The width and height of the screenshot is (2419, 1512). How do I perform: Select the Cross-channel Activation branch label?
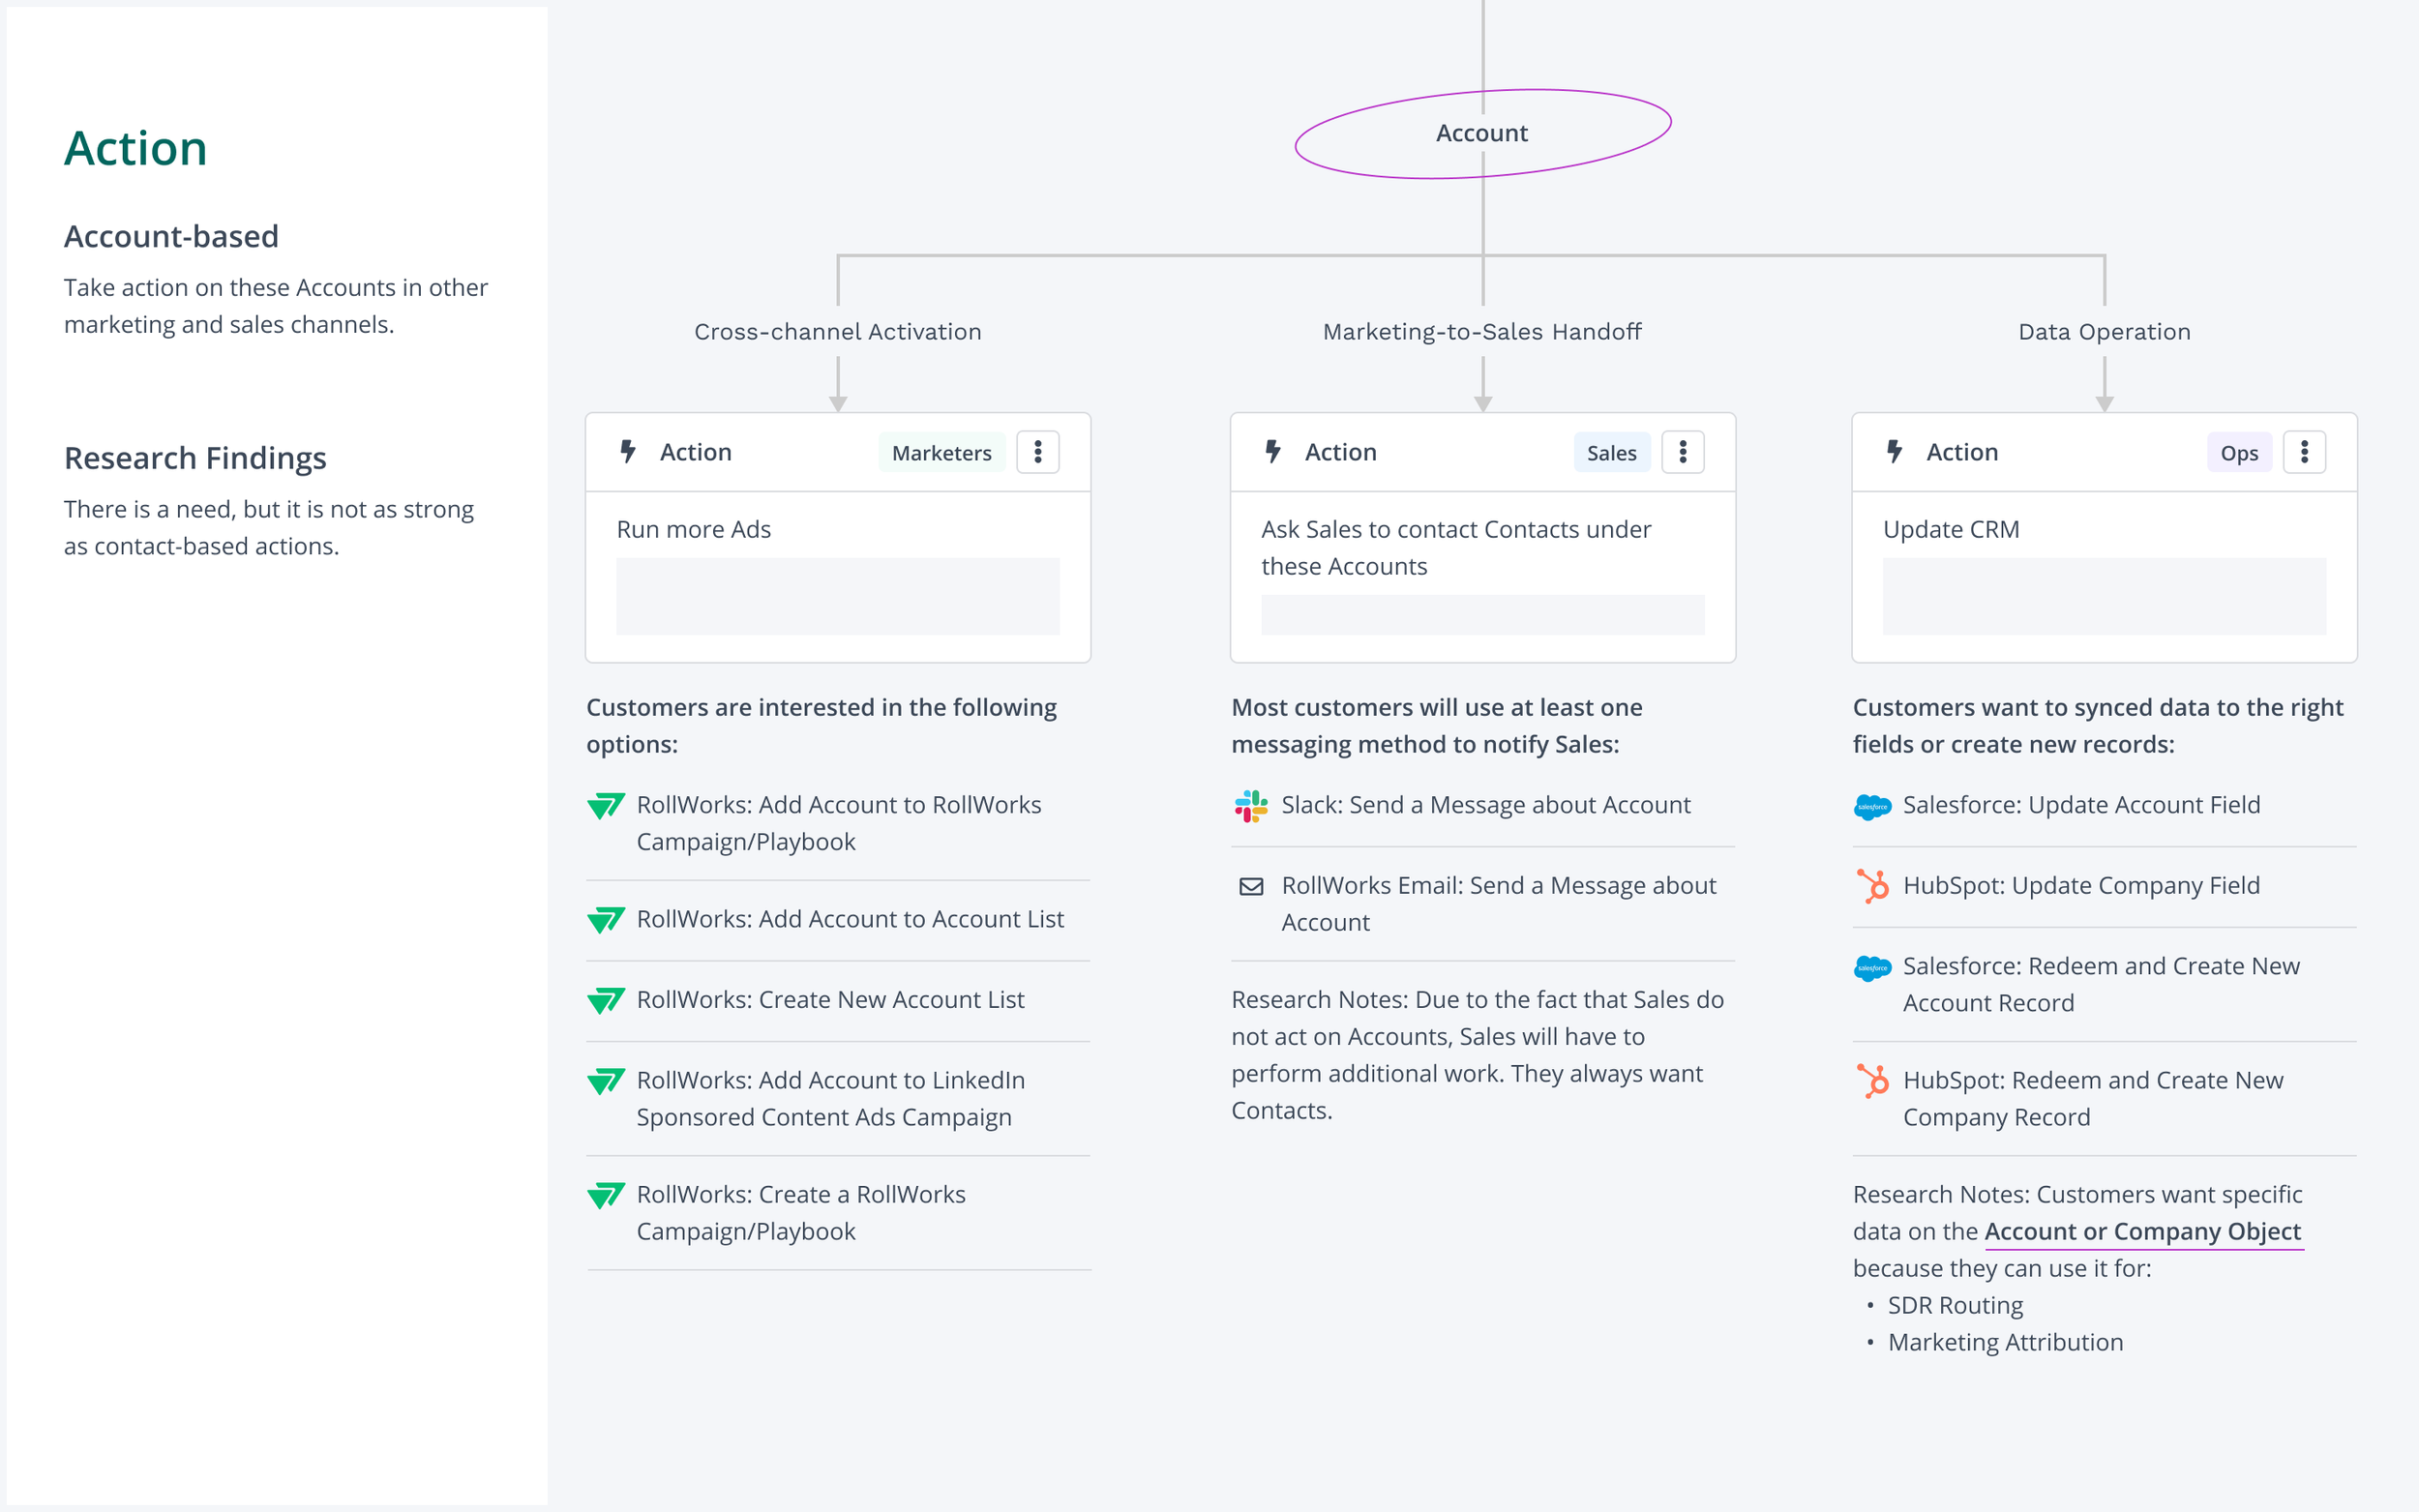(x=837, y=332)
